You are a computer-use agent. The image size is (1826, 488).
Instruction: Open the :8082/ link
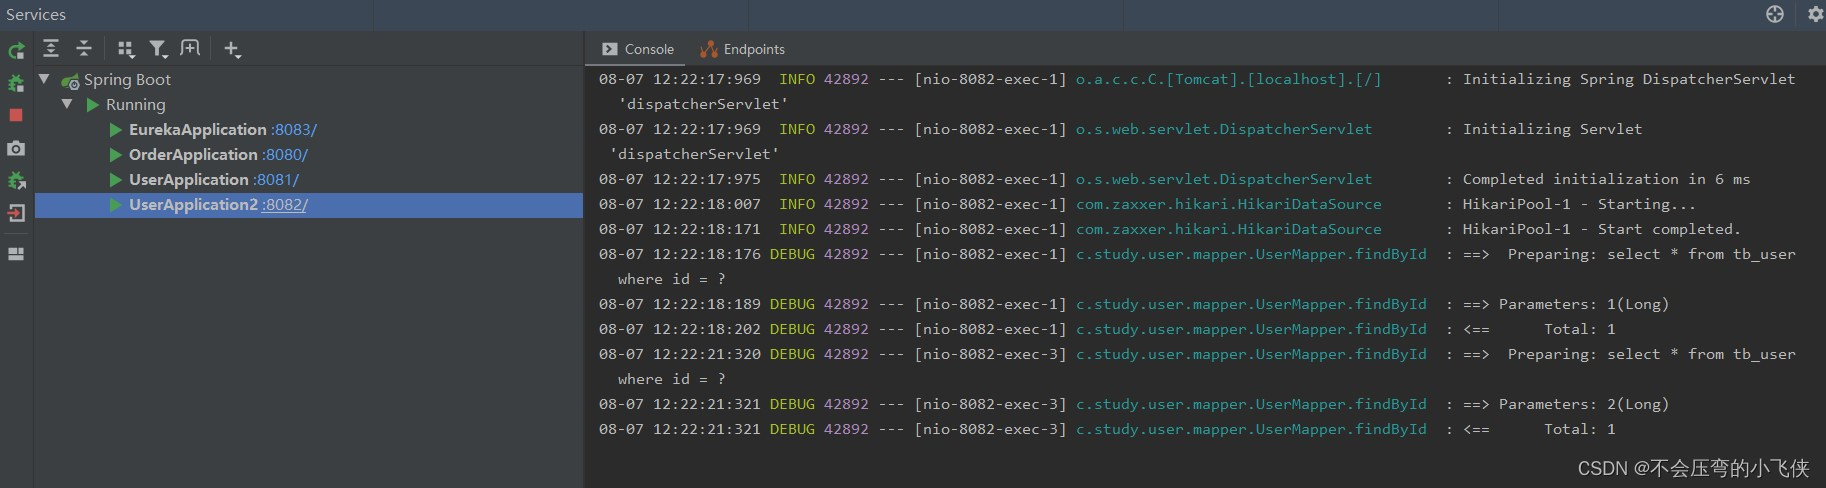tap(285, 205)
